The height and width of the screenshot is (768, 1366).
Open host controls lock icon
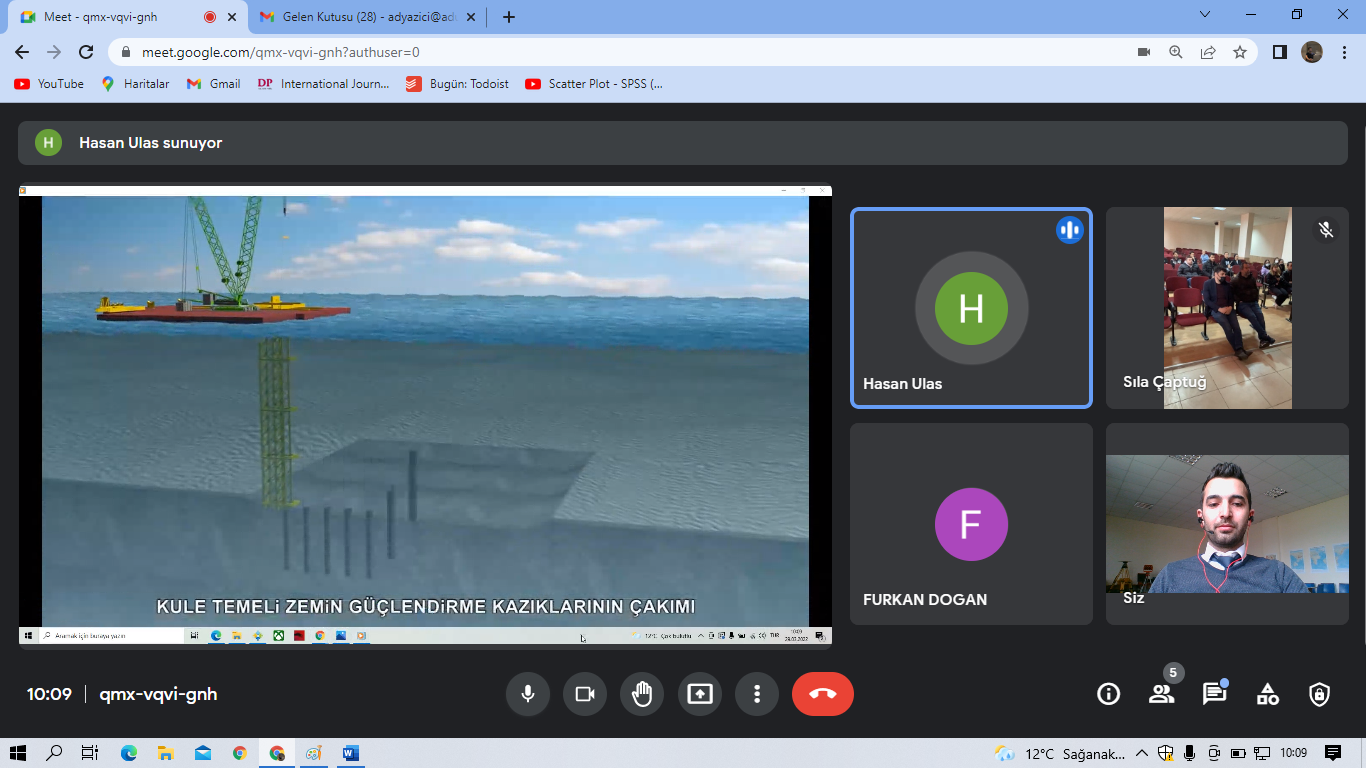click(x=1320, y=694)
